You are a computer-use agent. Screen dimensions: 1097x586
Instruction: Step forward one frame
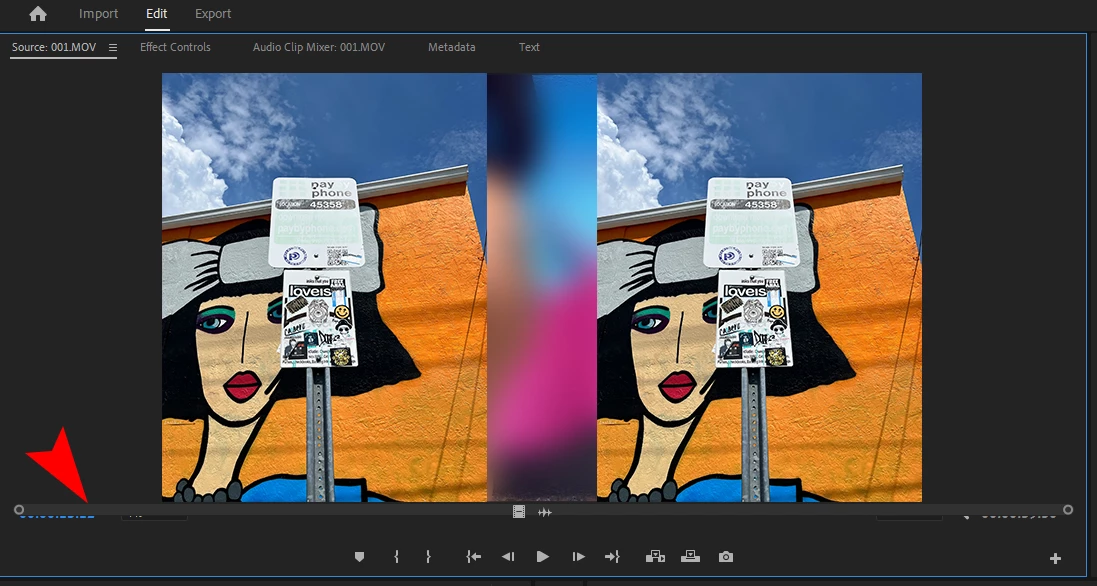click(578, 557)
